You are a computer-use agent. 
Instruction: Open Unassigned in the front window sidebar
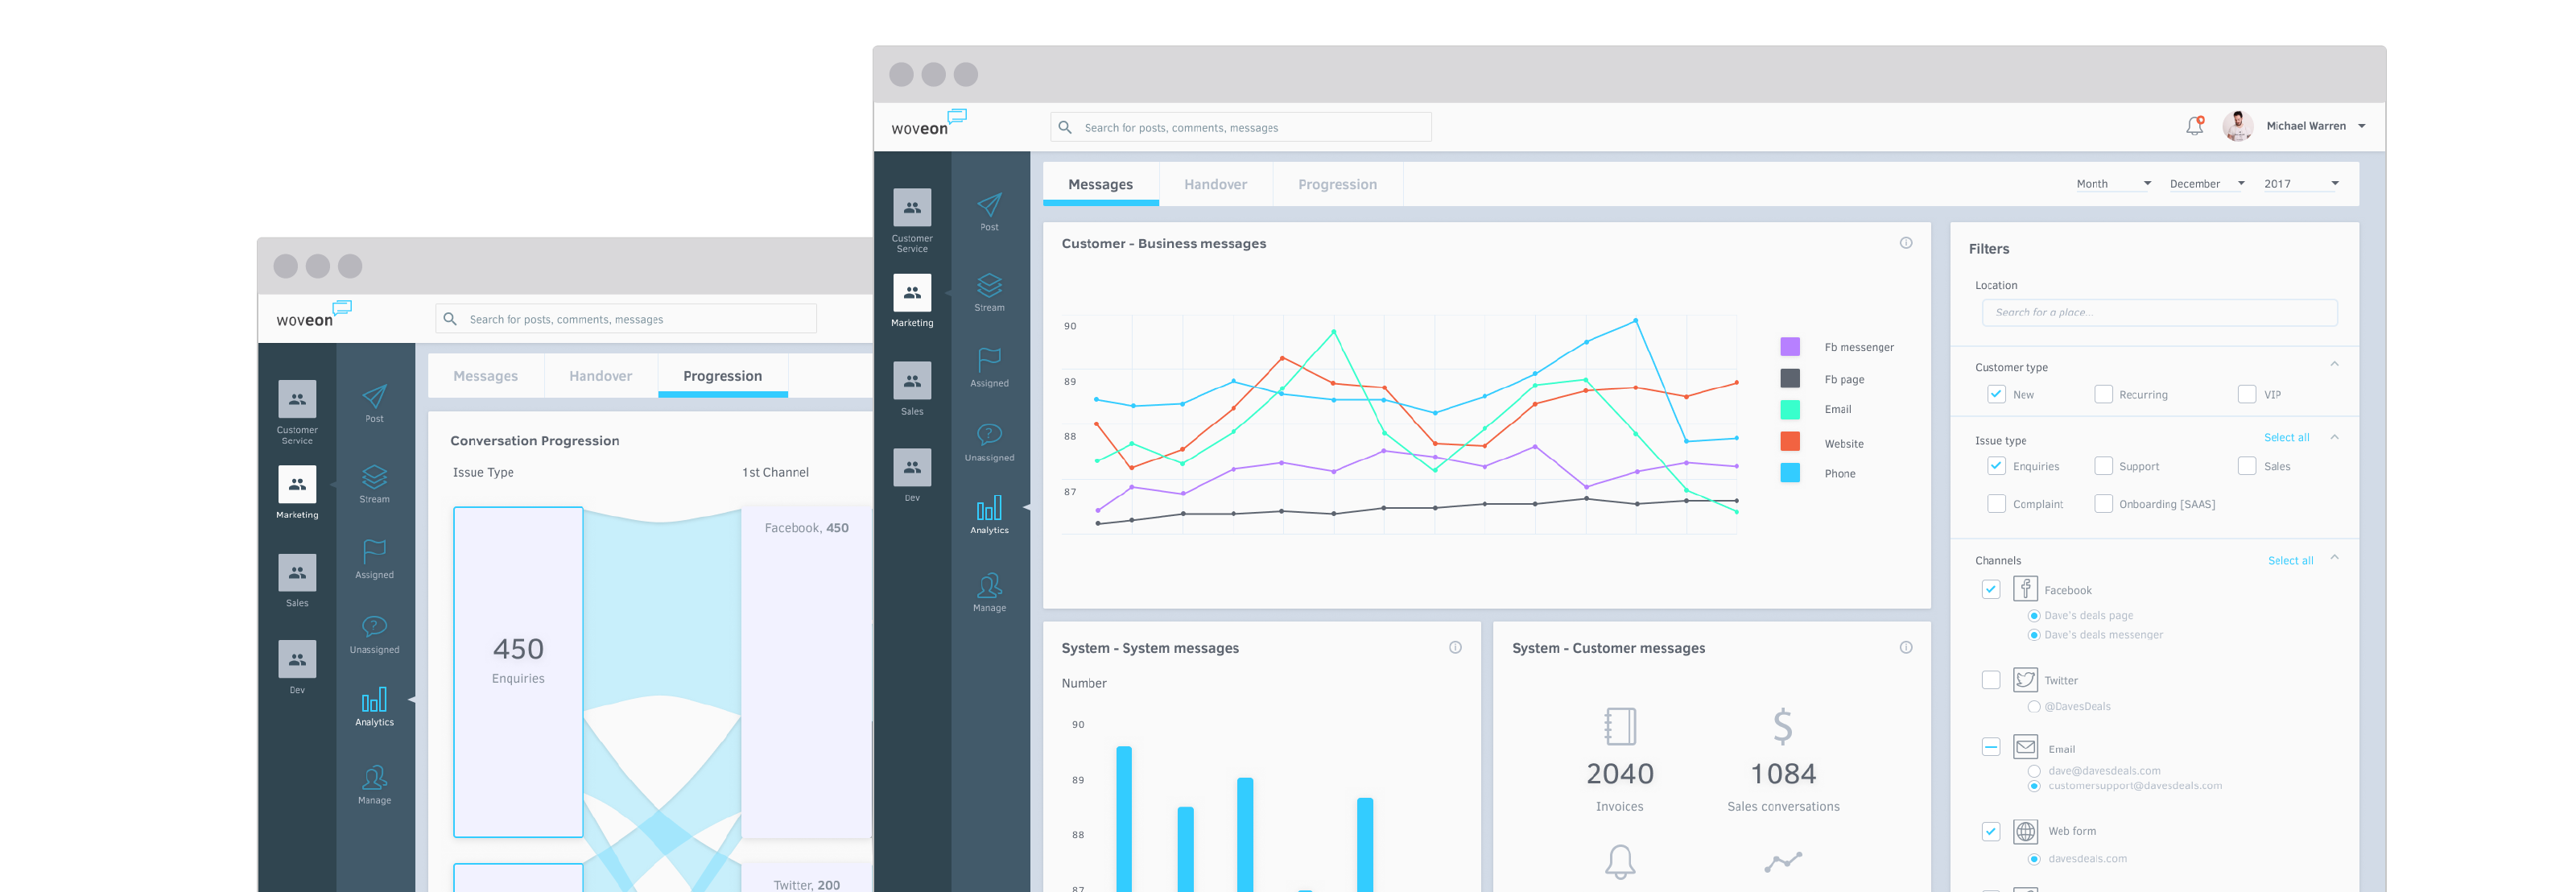989,442
